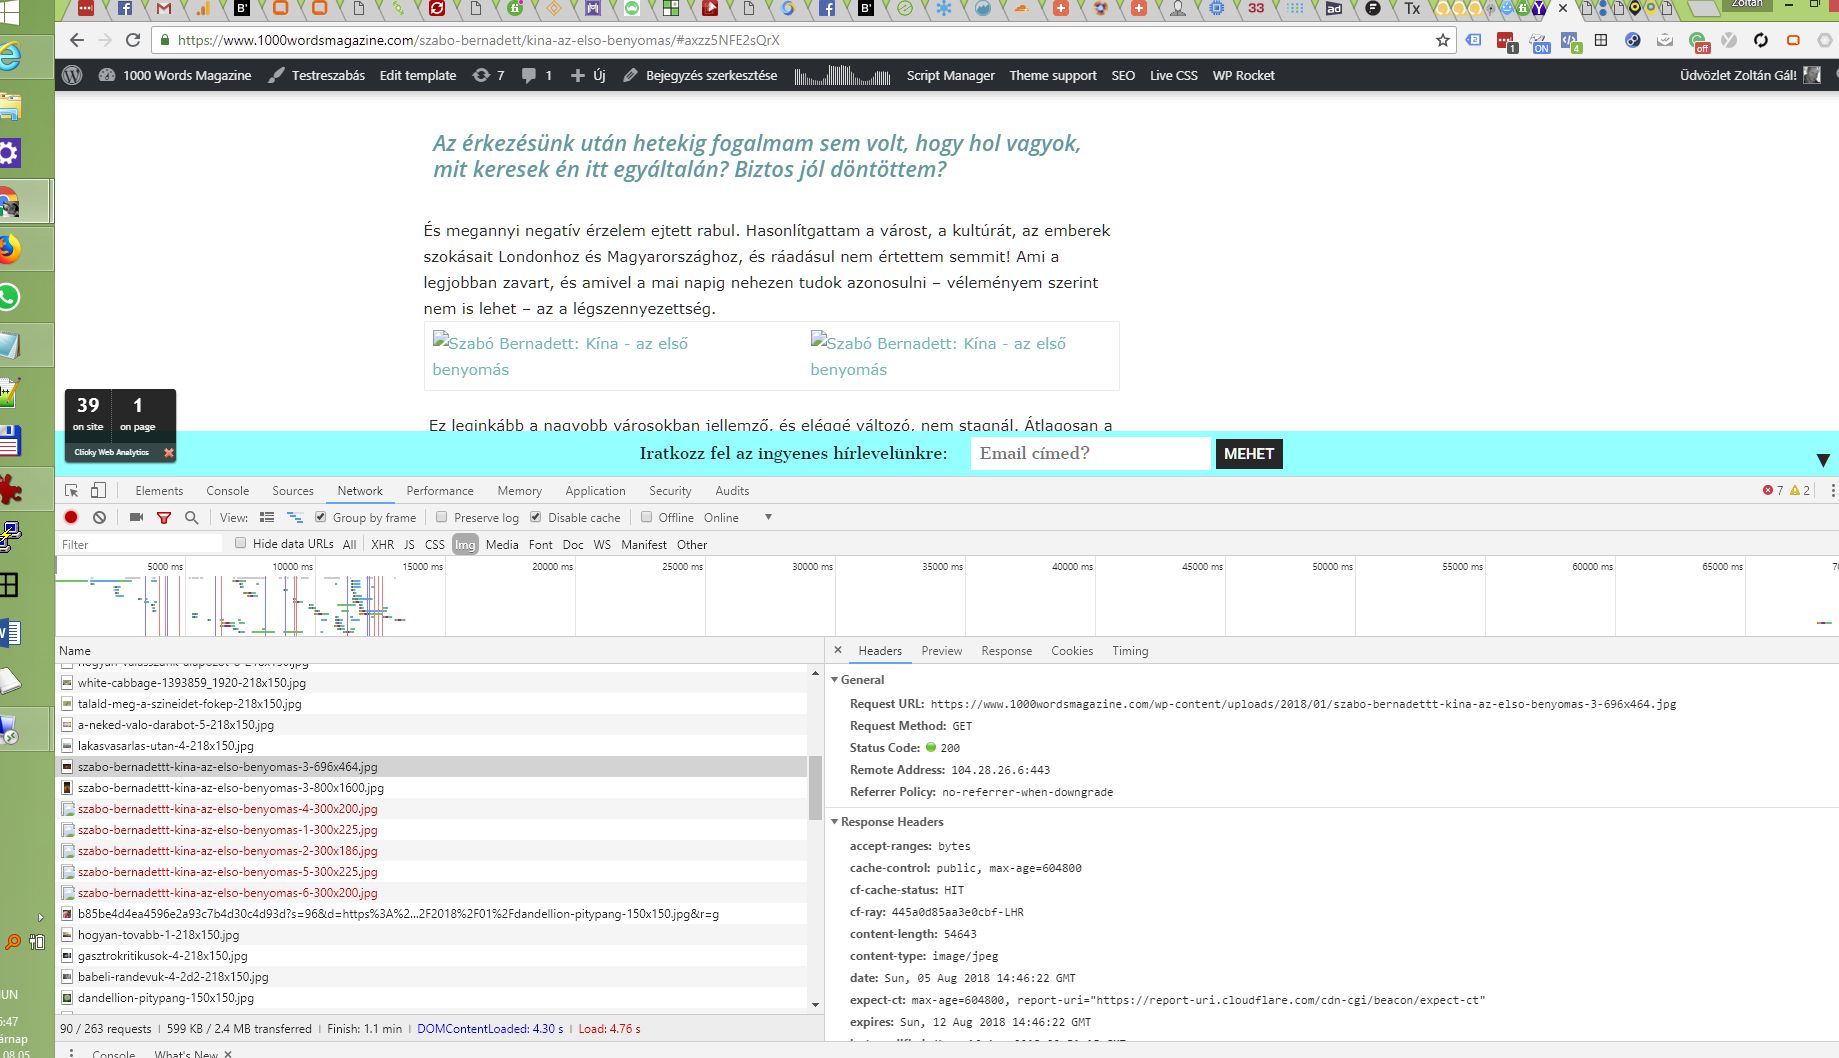
Task: Open the 7 updates admin bar item
Action: point(488,75)
